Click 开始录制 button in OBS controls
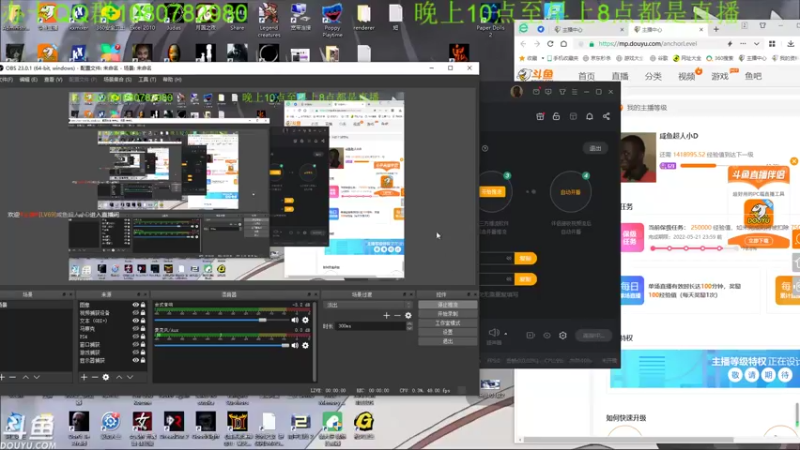 (x=447, y=314)
